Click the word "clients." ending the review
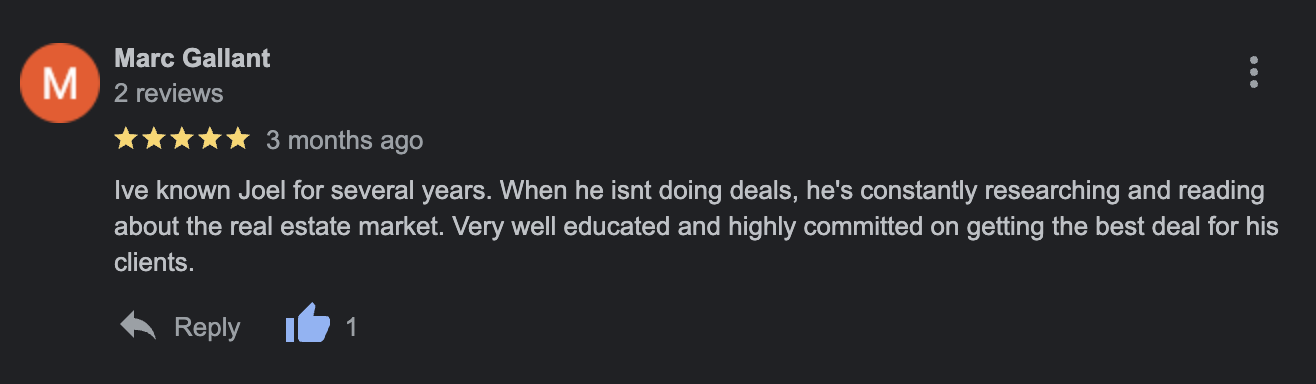The height and width of the screenshot is (384, 1316). click(153, 263)
